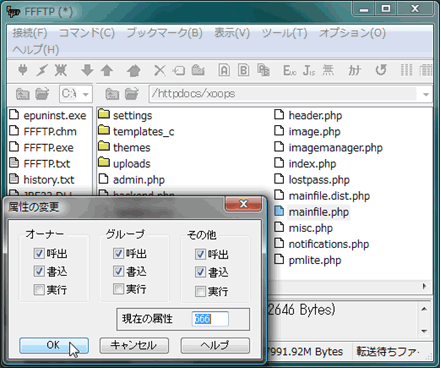Click the Disconnect icon in toolbar
The width and height of the screenshot is (441, 369).
point(61,70)
